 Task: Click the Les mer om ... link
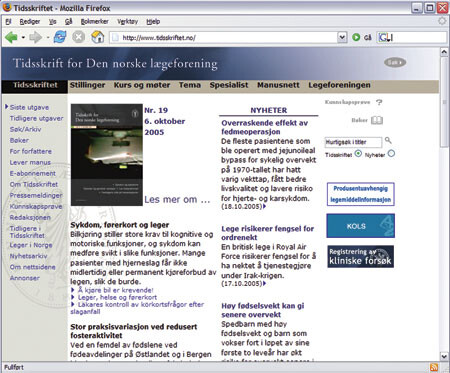177,200
